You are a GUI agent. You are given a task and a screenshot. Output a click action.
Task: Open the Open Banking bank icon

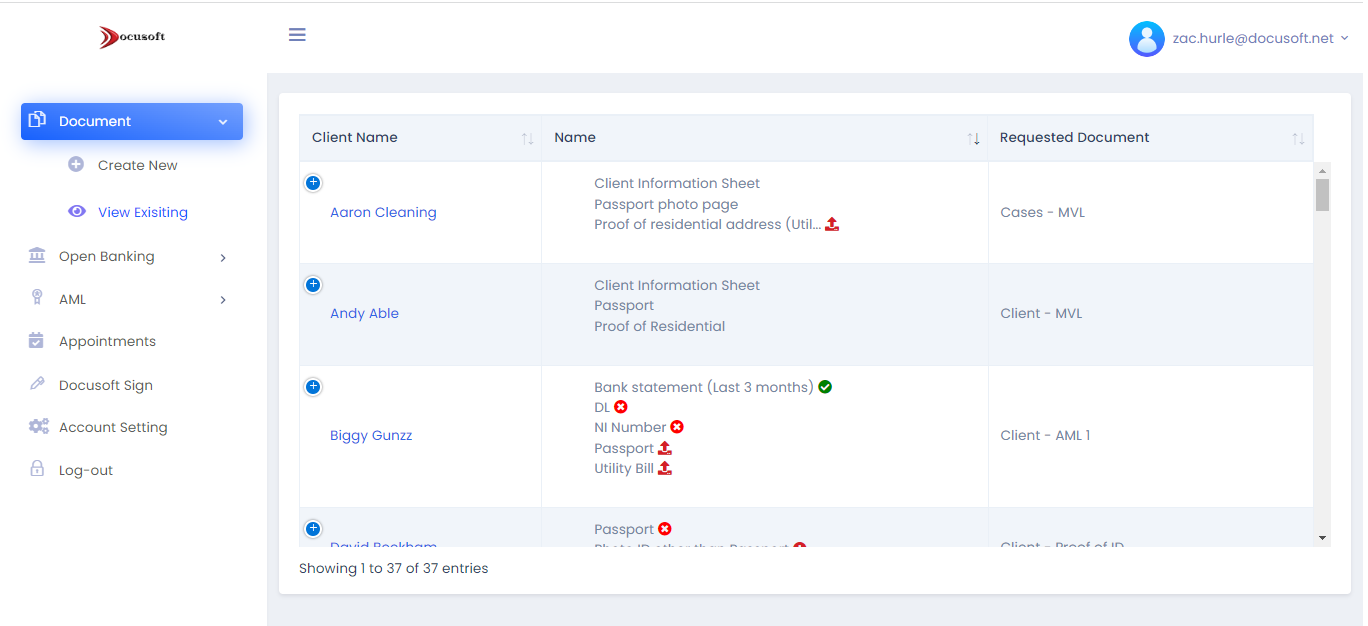click(x=37, y=255)
